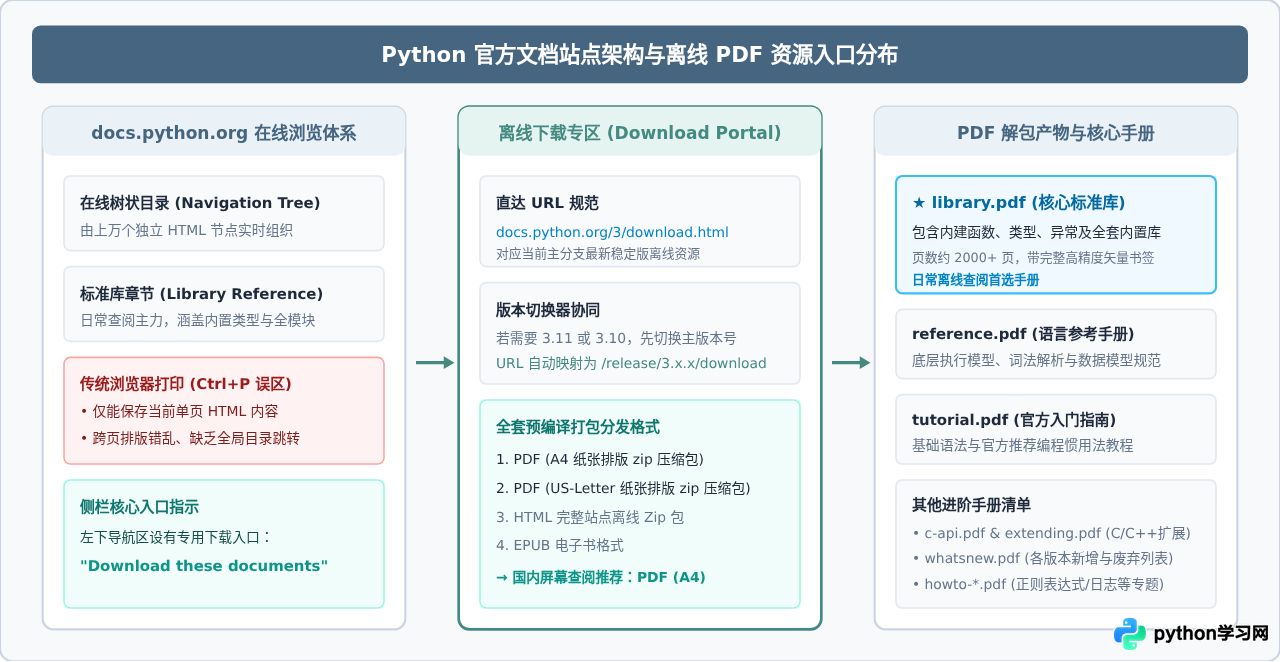
Task: Click the 日常离线查阅首选手册 highlight text
Action: click(975, 280)
